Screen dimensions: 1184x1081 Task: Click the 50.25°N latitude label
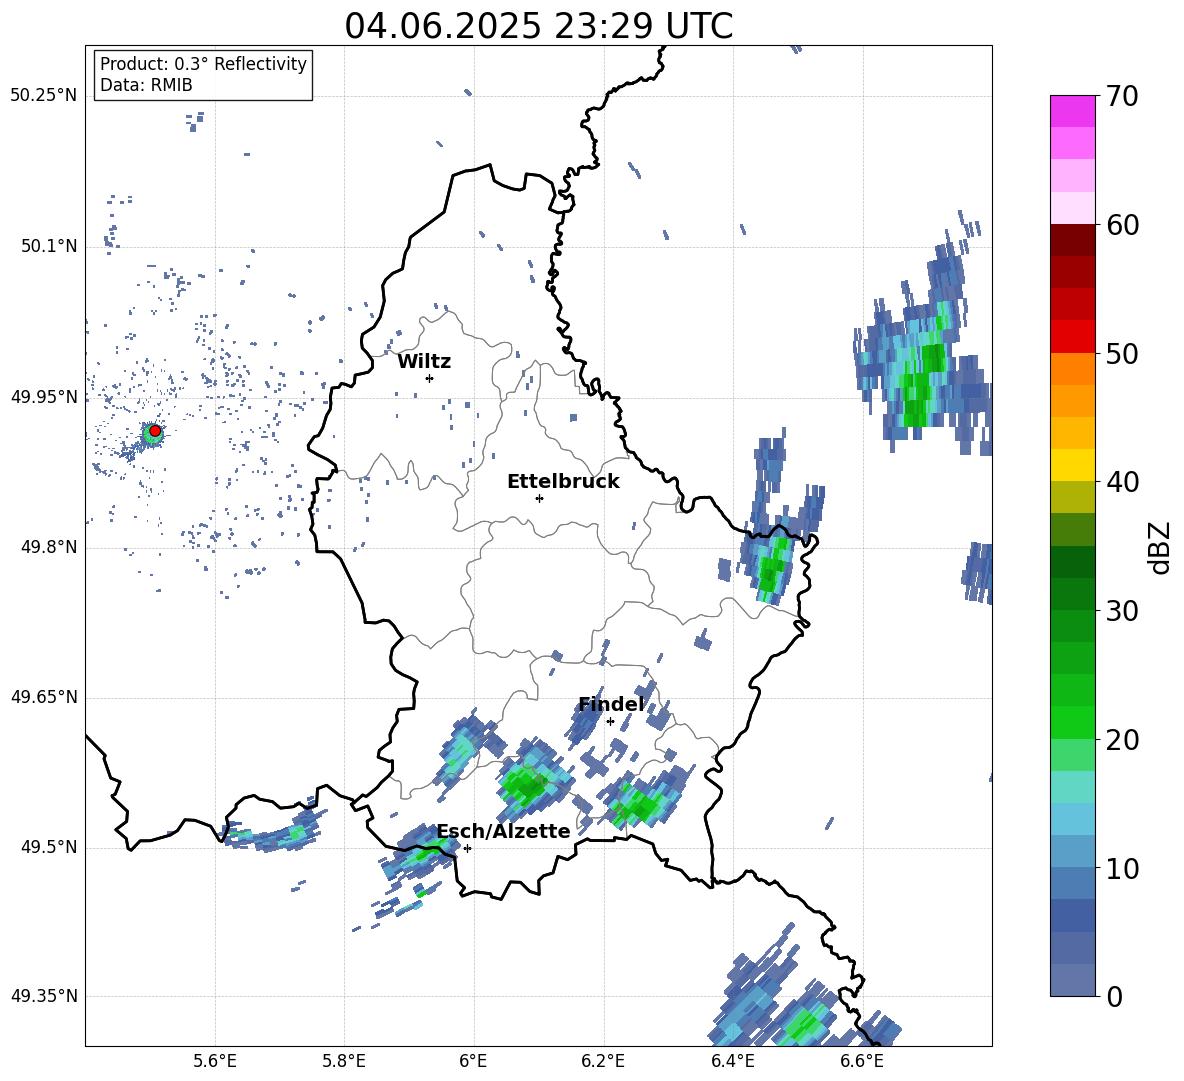click(44, 96)
